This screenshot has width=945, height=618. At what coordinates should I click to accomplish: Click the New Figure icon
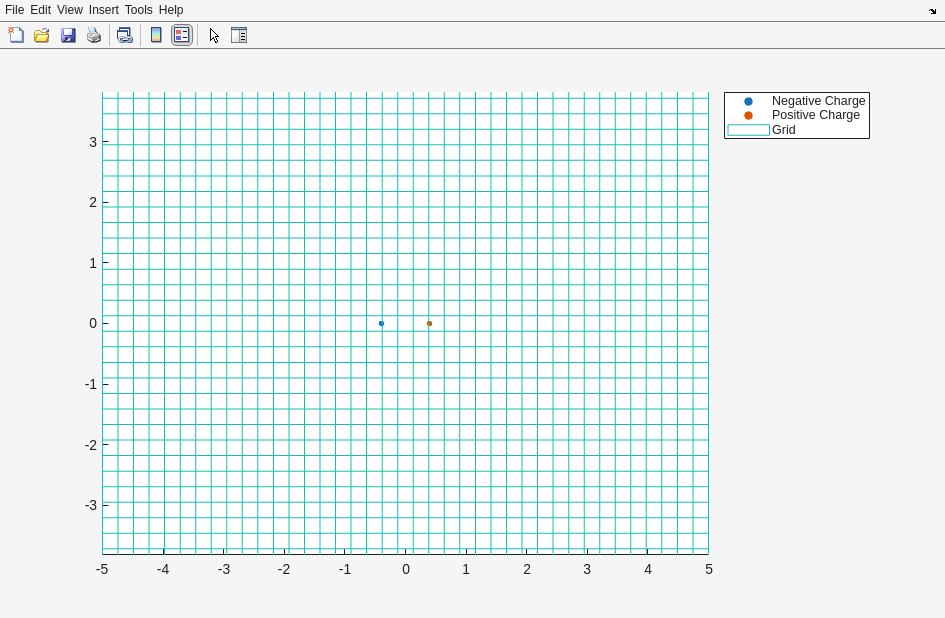point(16,35)
